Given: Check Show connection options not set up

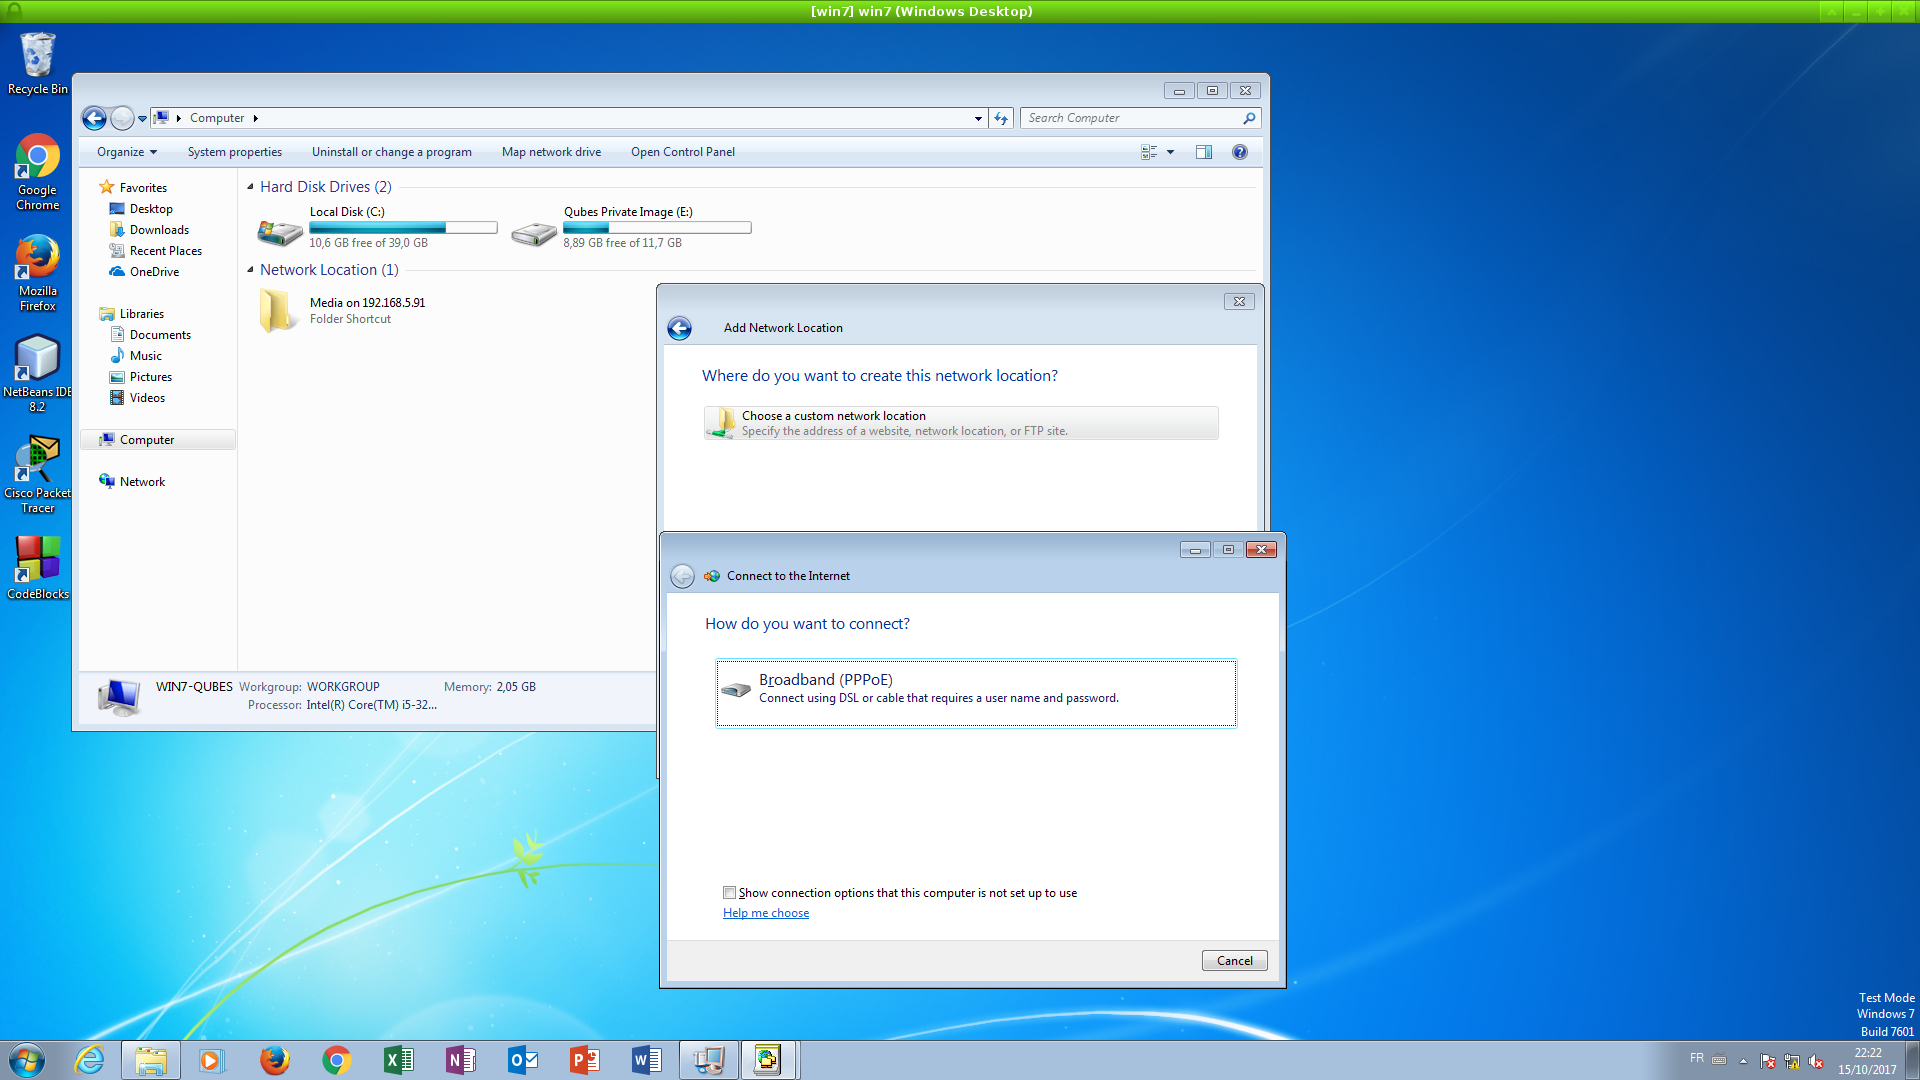Looking at the screenshot, I should point(730,893).
